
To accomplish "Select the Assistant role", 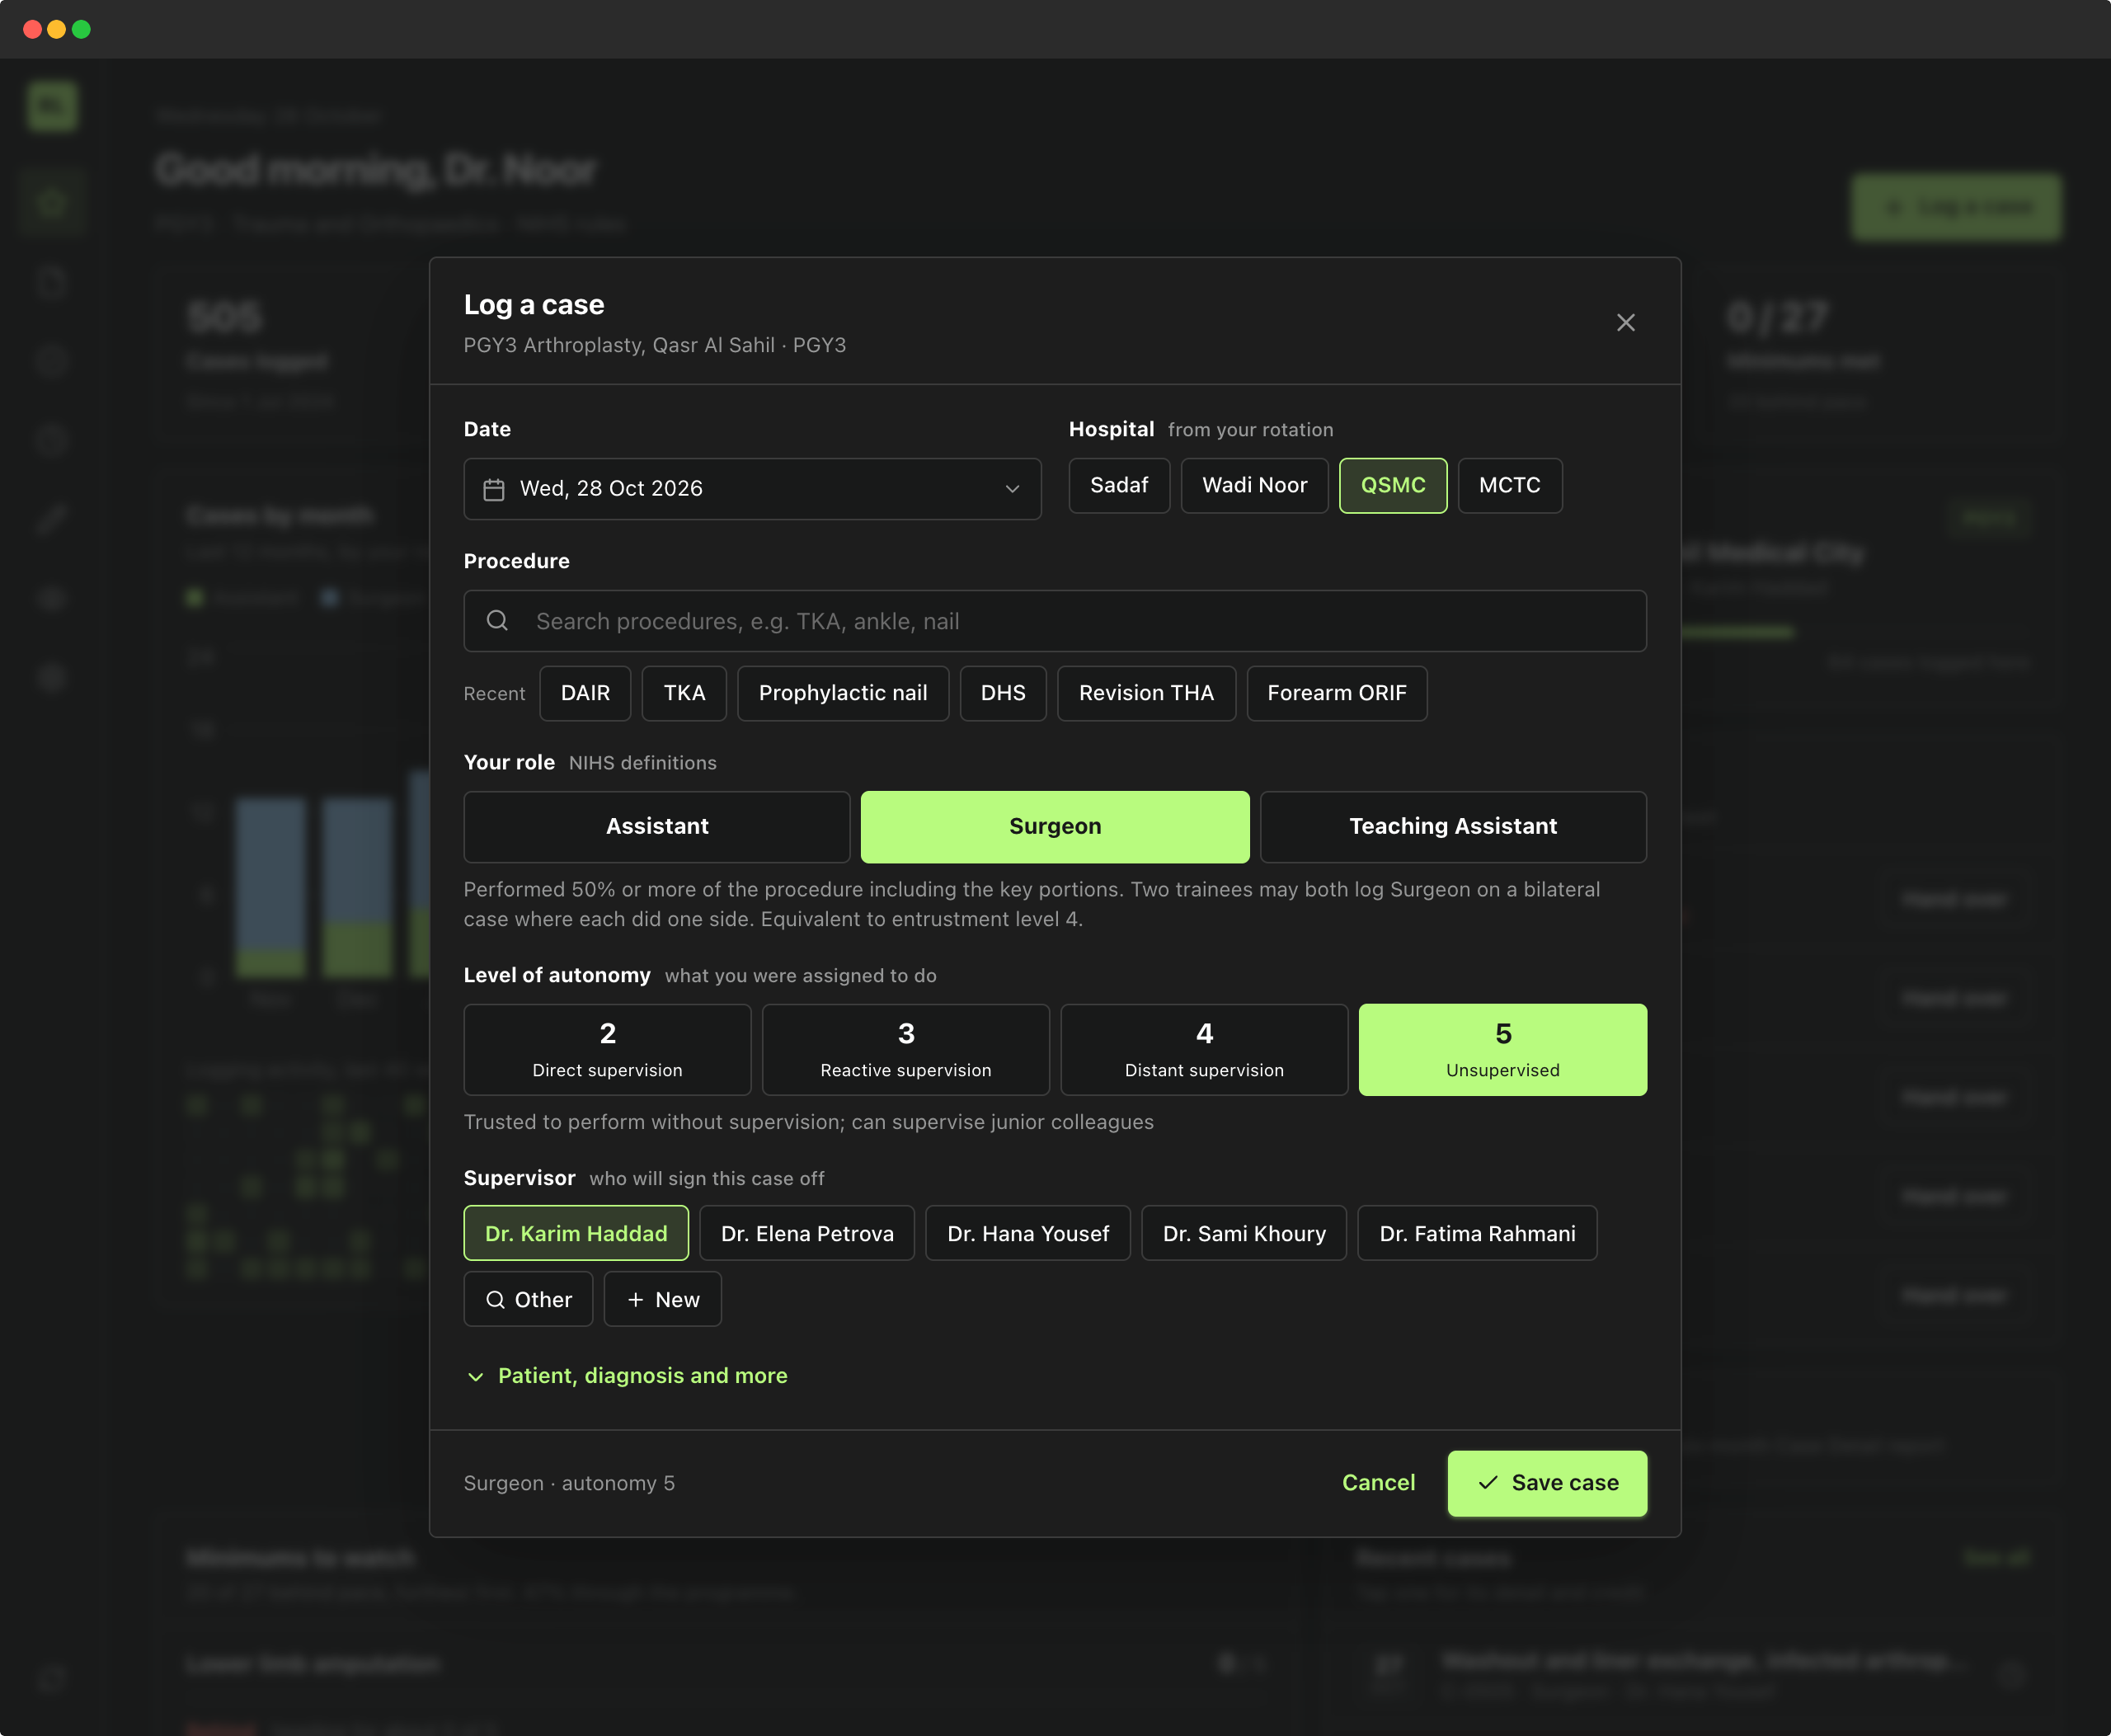I will (x=657, y=826).
